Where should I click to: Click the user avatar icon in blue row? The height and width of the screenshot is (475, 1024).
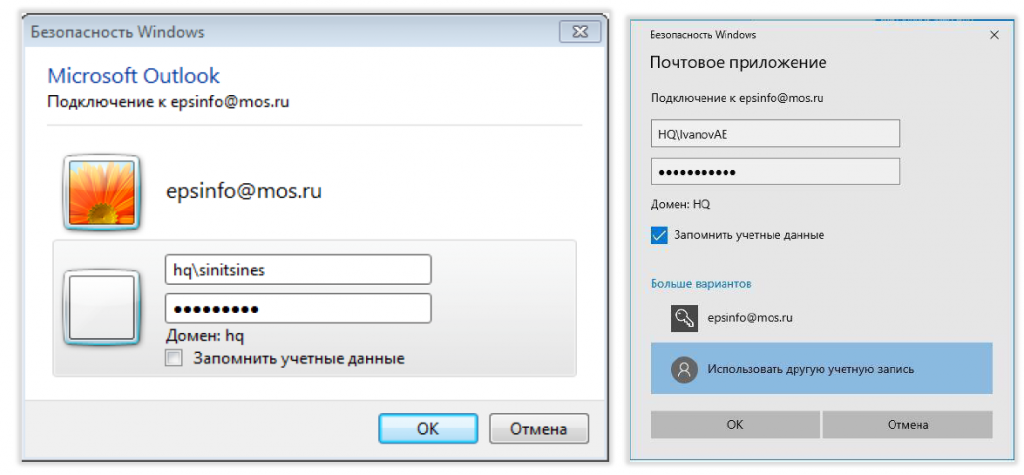[x=684, y=369]
